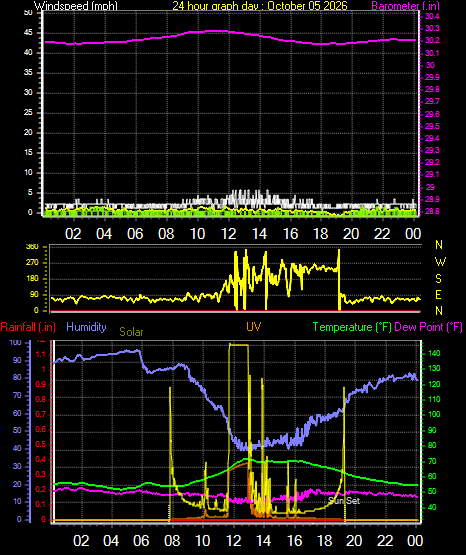Click humidity axis value 90

(17, 360)
